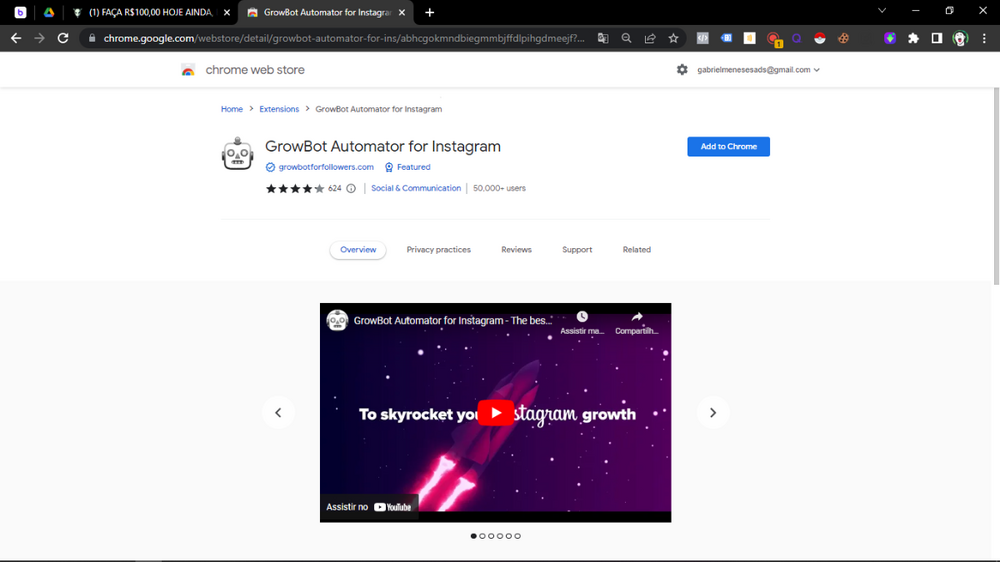Open a new browser tab
The width and height of the screenshot is (1000, 562).
[x=429, y=12]
